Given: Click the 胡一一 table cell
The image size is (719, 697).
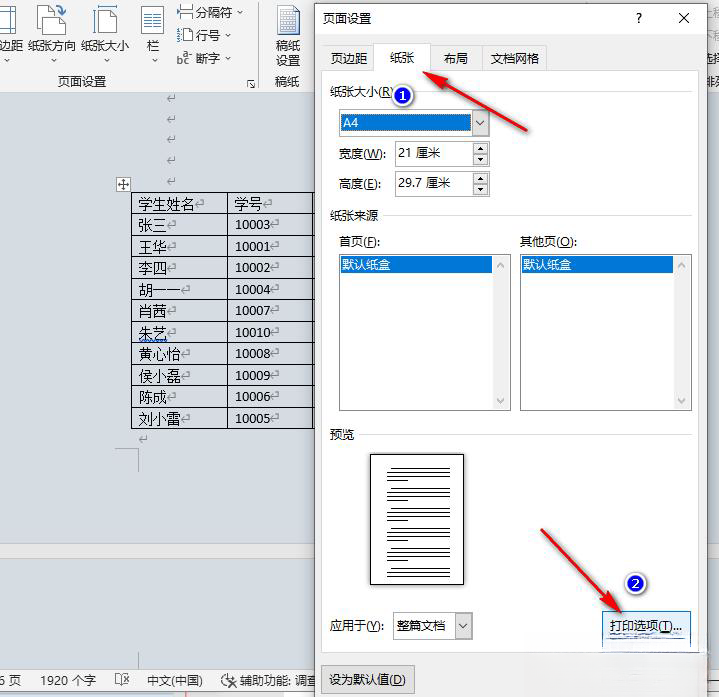Looking at the screenshot, I should pos(179,289).
